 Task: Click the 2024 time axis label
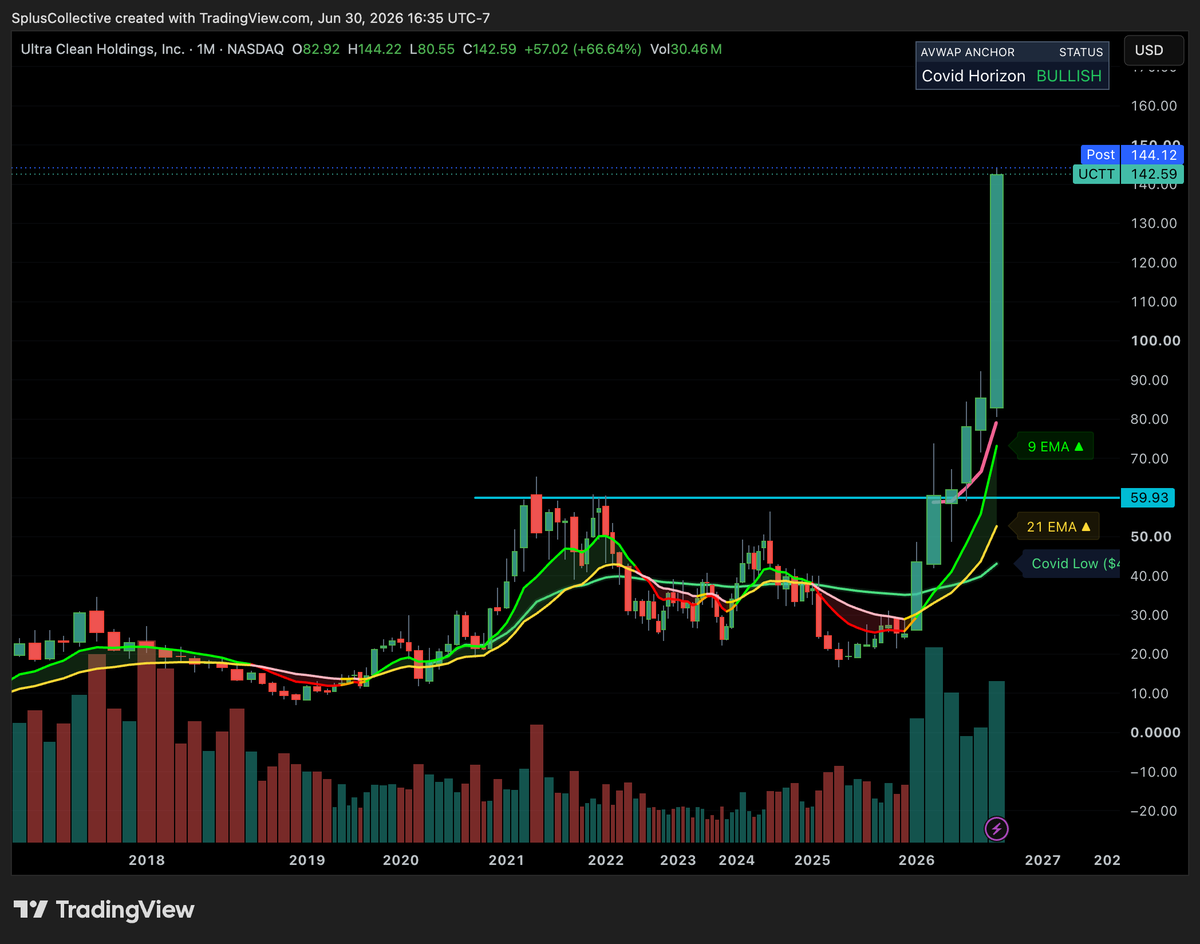pyautogui.click(x=737, y=860)
